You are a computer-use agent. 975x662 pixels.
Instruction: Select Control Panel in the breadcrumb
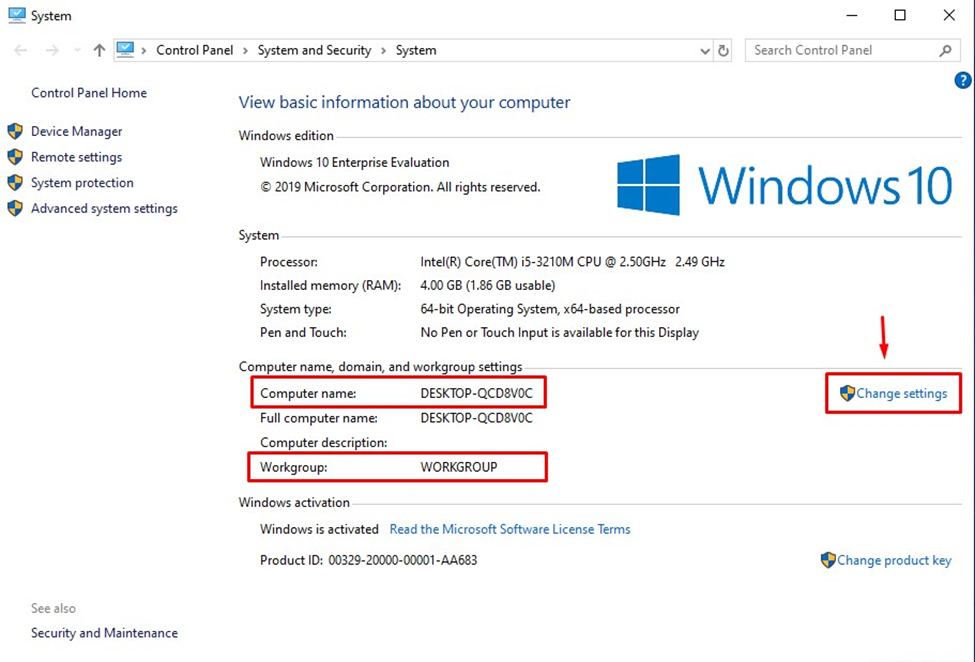click(195, 50)
